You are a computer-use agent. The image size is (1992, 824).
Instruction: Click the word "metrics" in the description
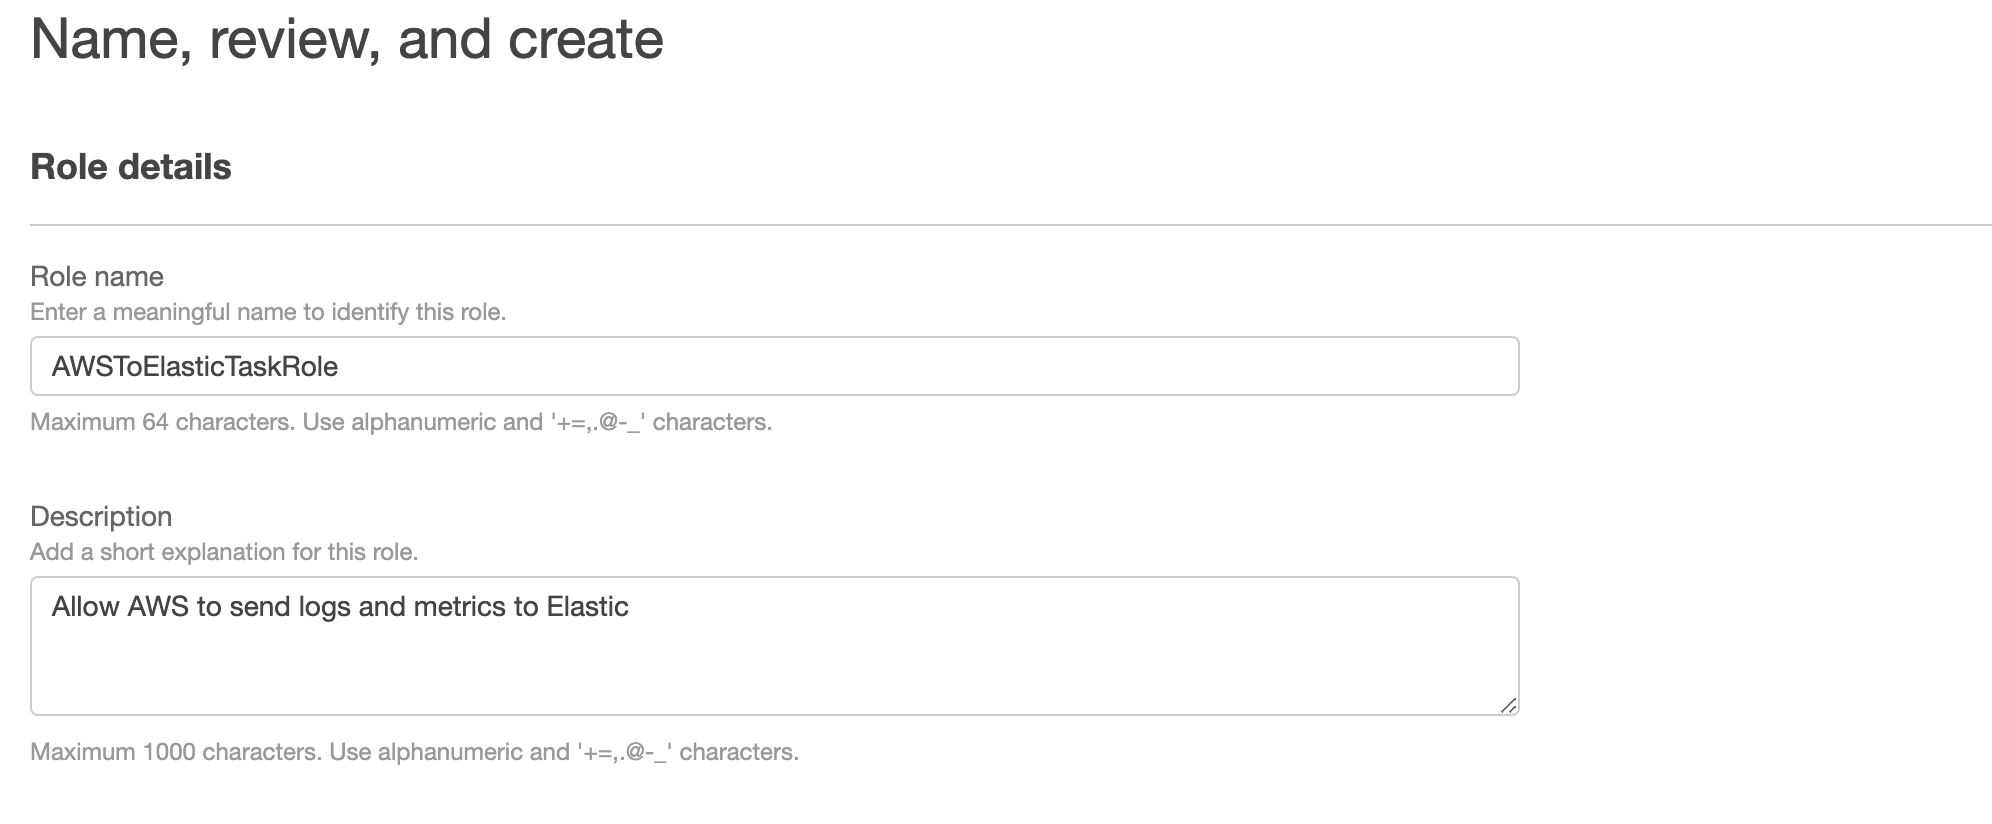460,607
